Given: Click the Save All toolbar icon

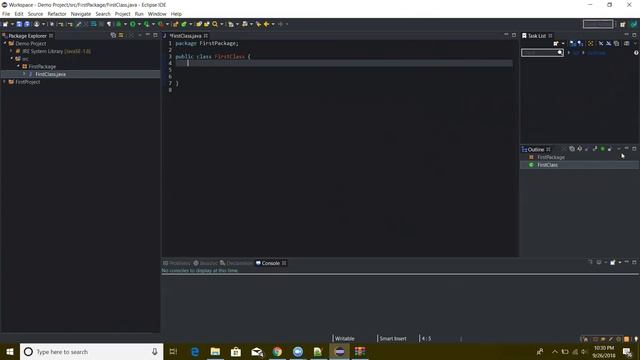Looking at the screenshot, I should click(x=27, y=24).
